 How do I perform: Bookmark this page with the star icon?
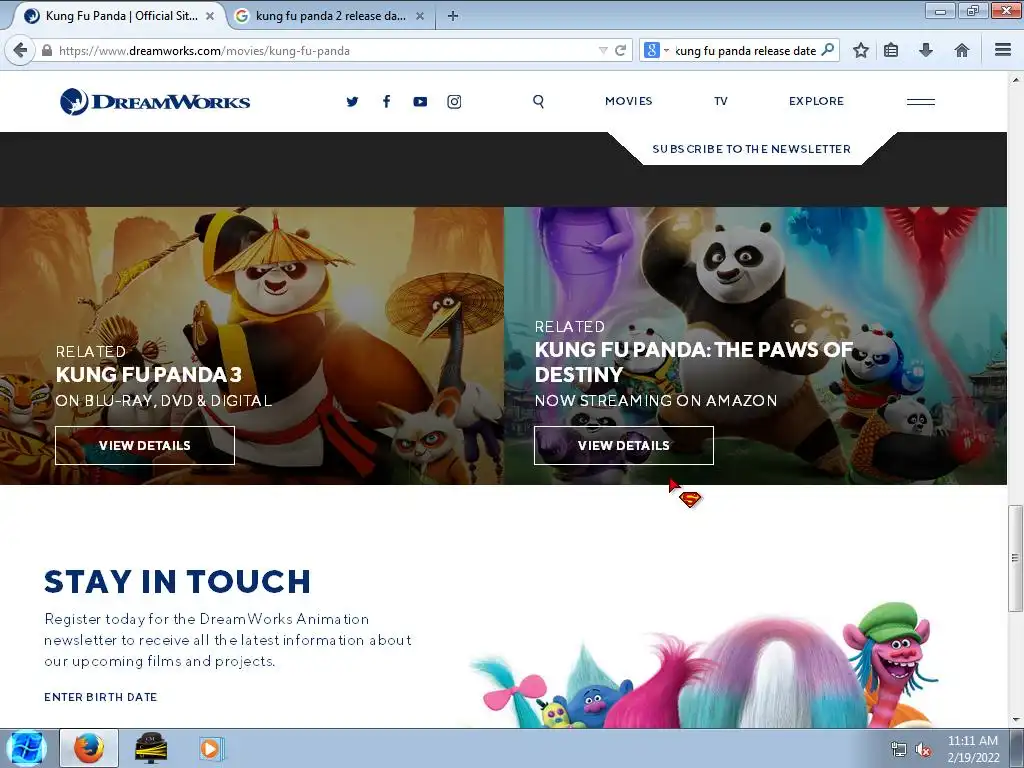pyautogui.click(x=861, y=50)
